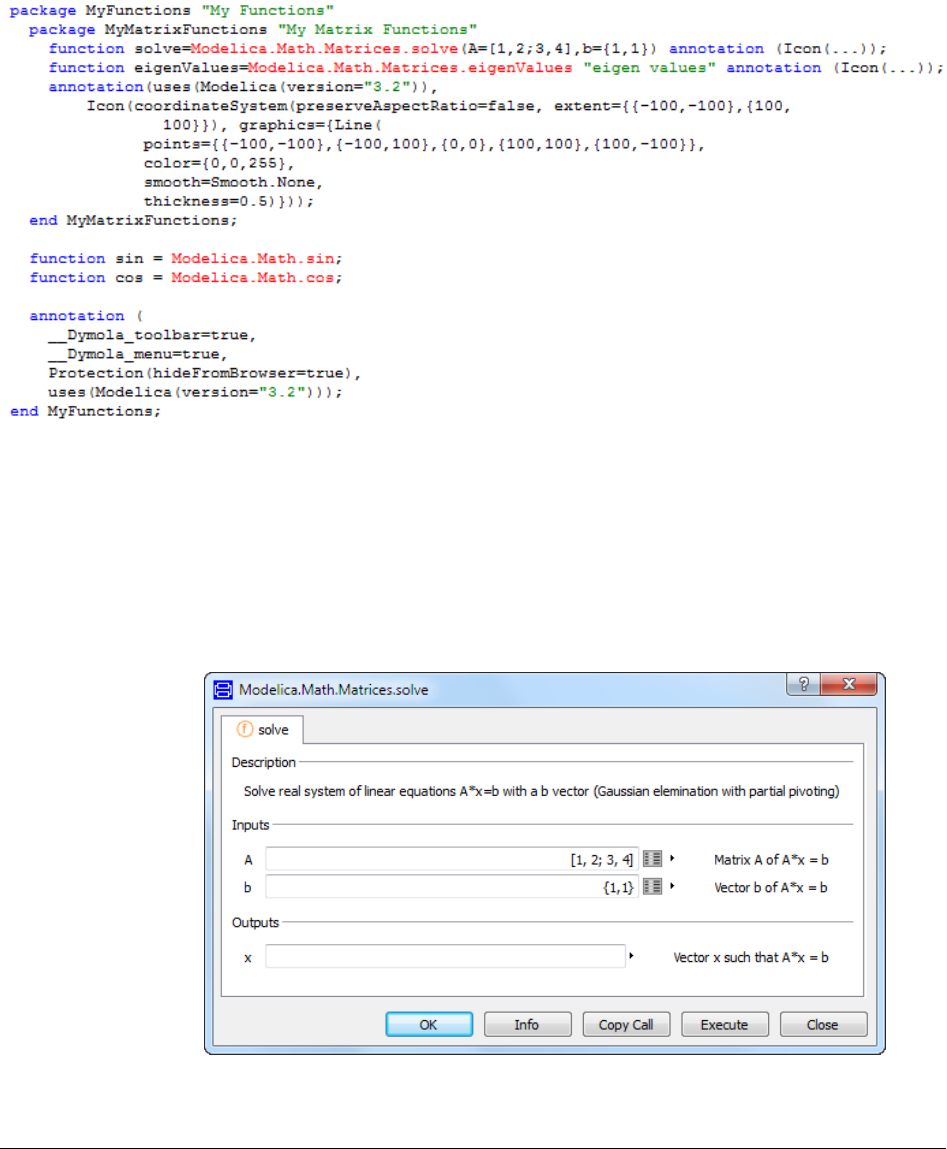This screenshot has height=1149, width=947.
Task: Click the "eigen values" description string
Action: (649, 67)
